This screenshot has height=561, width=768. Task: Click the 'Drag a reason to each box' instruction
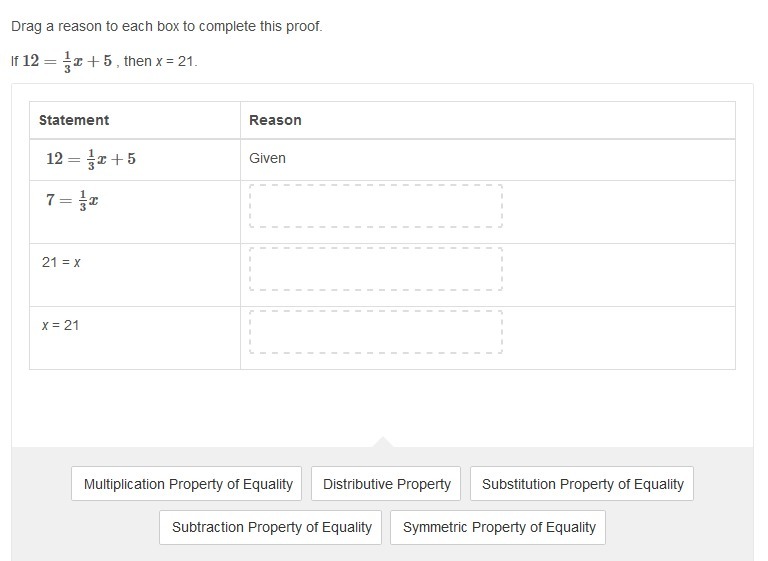tap(167, 26)
